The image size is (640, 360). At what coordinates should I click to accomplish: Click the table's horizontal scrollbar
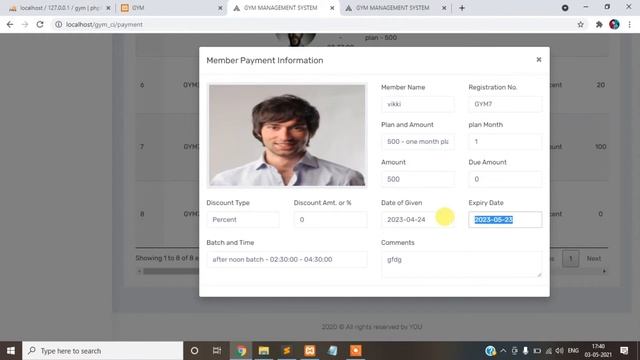[x=171, y=271]
